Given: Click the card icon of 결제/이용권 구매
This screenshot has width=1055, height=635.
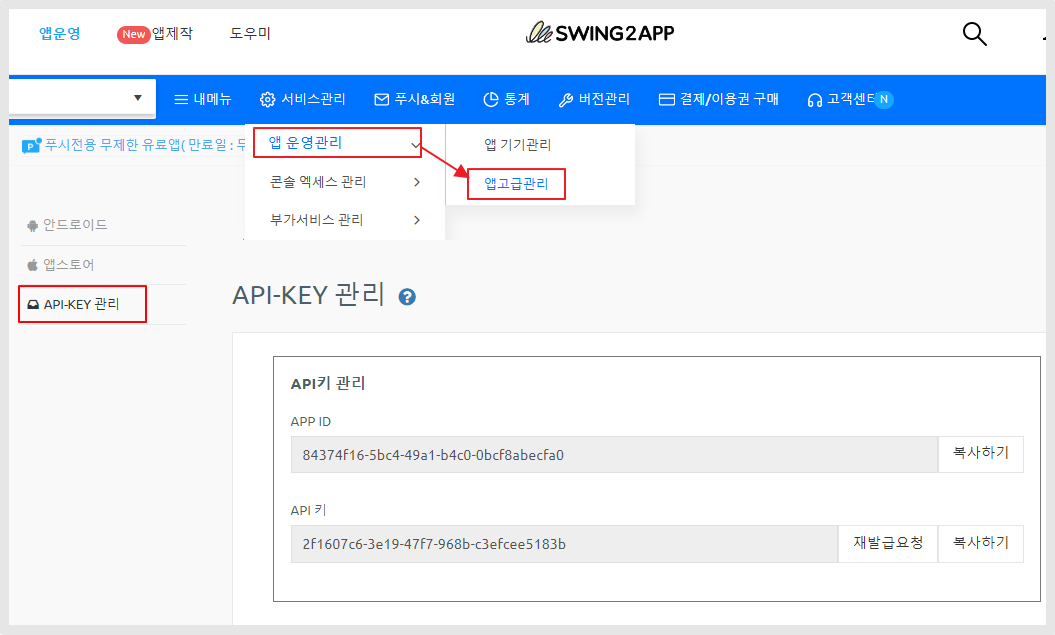Looking at the screenshot, I should pos(666,100).
